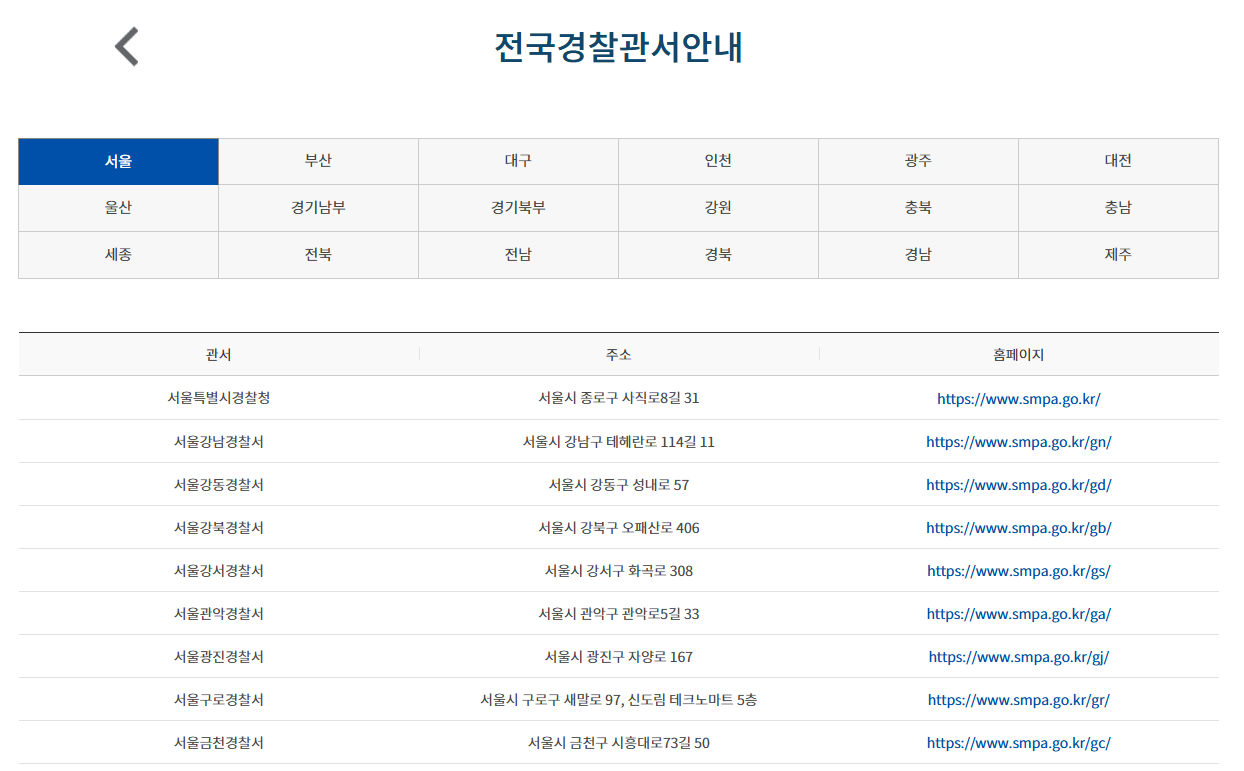
Task: Open the 전남 region tab
Action: coord(518,254)
